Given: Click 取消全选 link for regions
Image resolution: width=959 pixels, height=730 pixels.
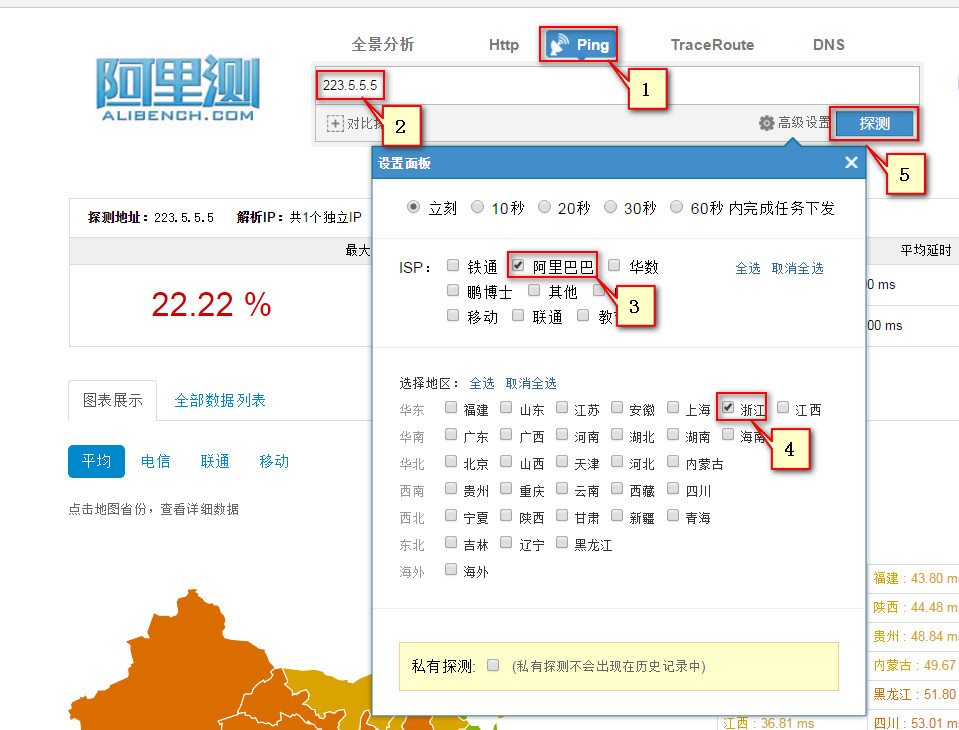Looking at the screenshot, I should [531, 383].
